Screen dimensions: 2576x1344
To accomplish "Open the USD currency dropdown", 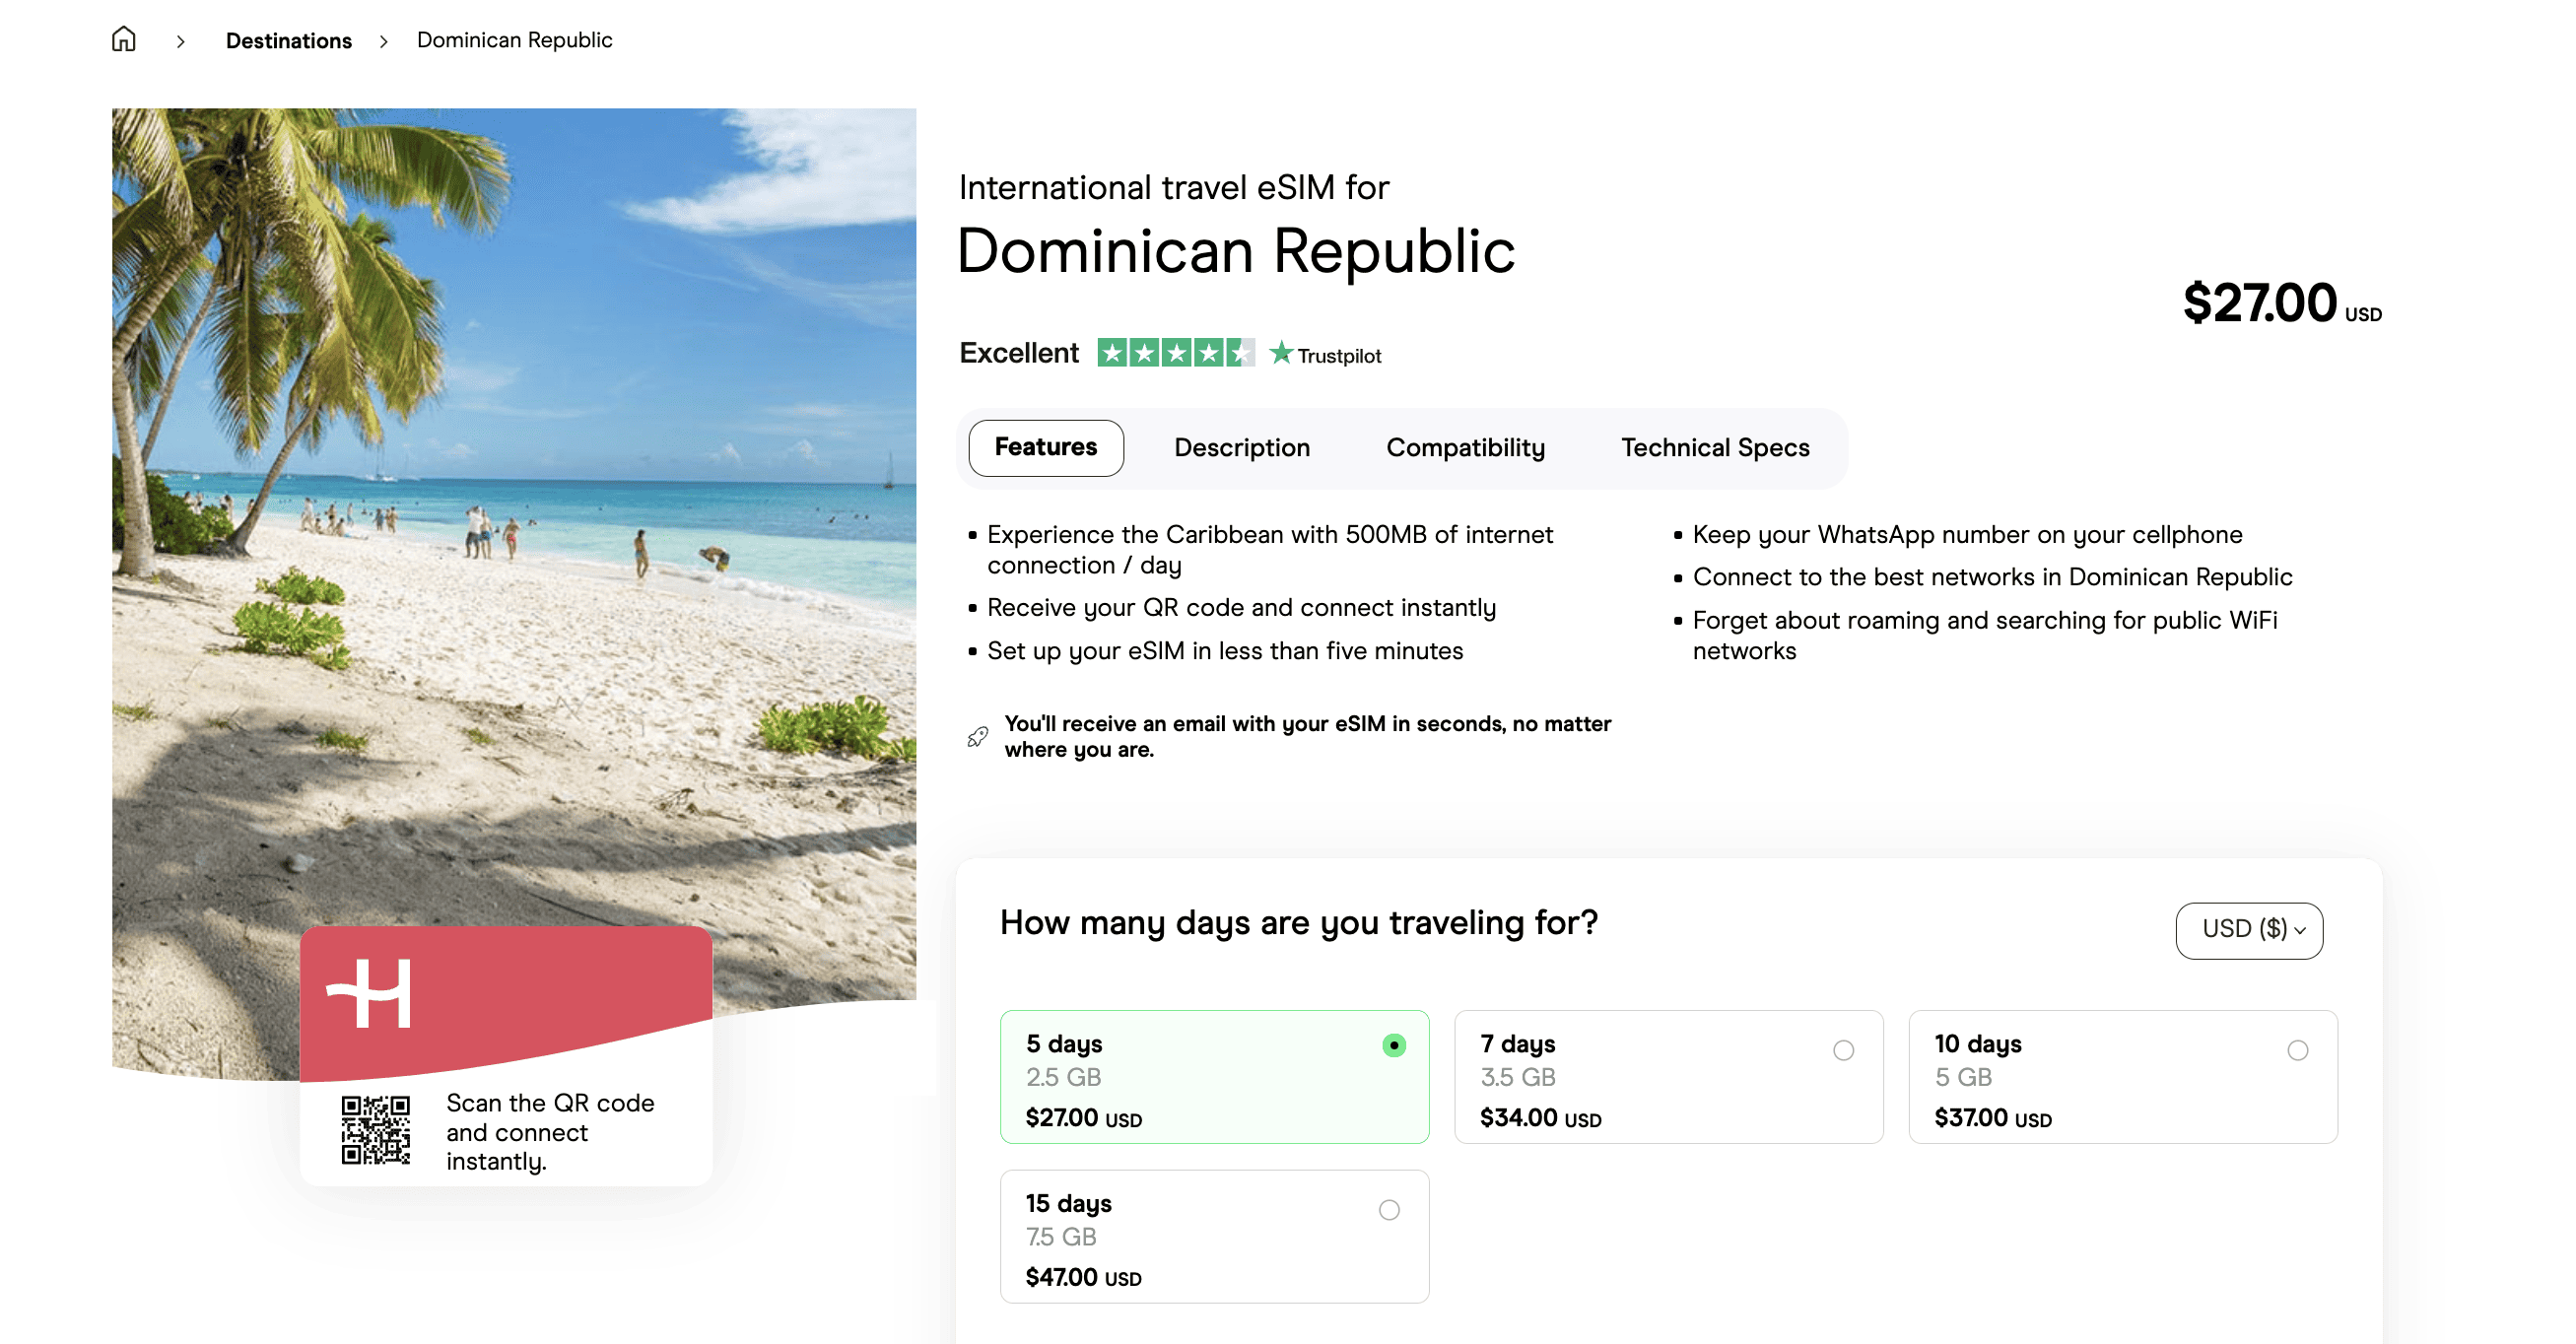I will pos(2249,930).
